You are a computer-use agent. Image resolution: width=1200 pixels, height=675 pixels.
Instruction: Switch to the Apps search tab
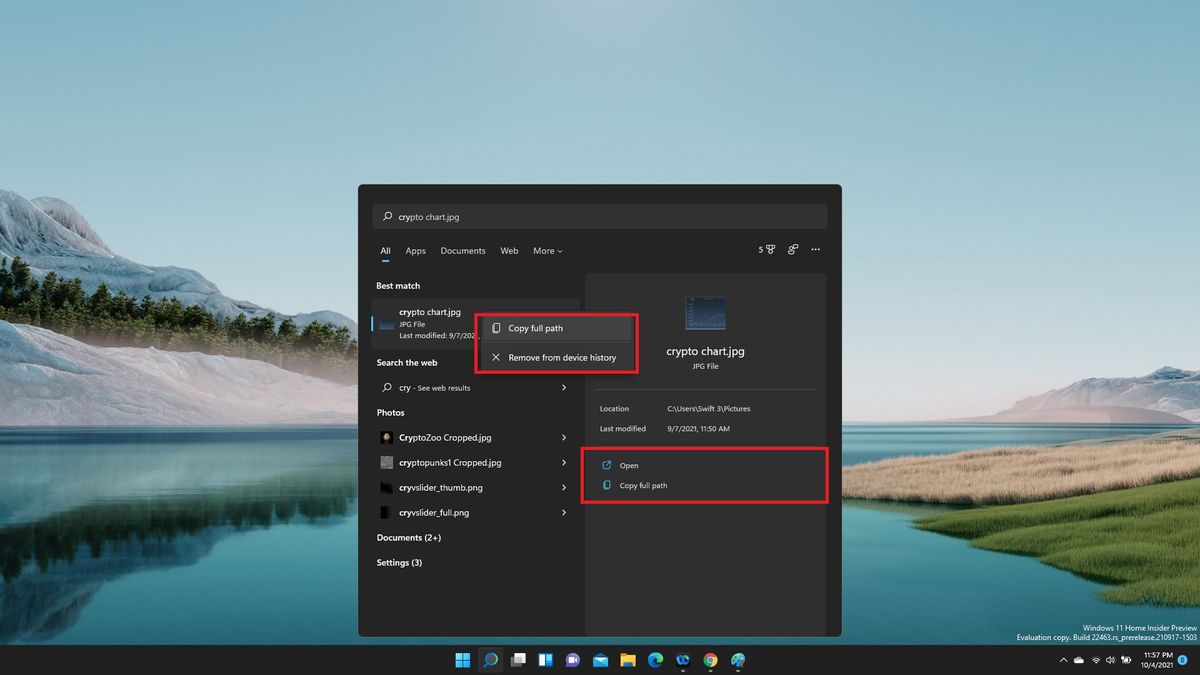point(416,251)
